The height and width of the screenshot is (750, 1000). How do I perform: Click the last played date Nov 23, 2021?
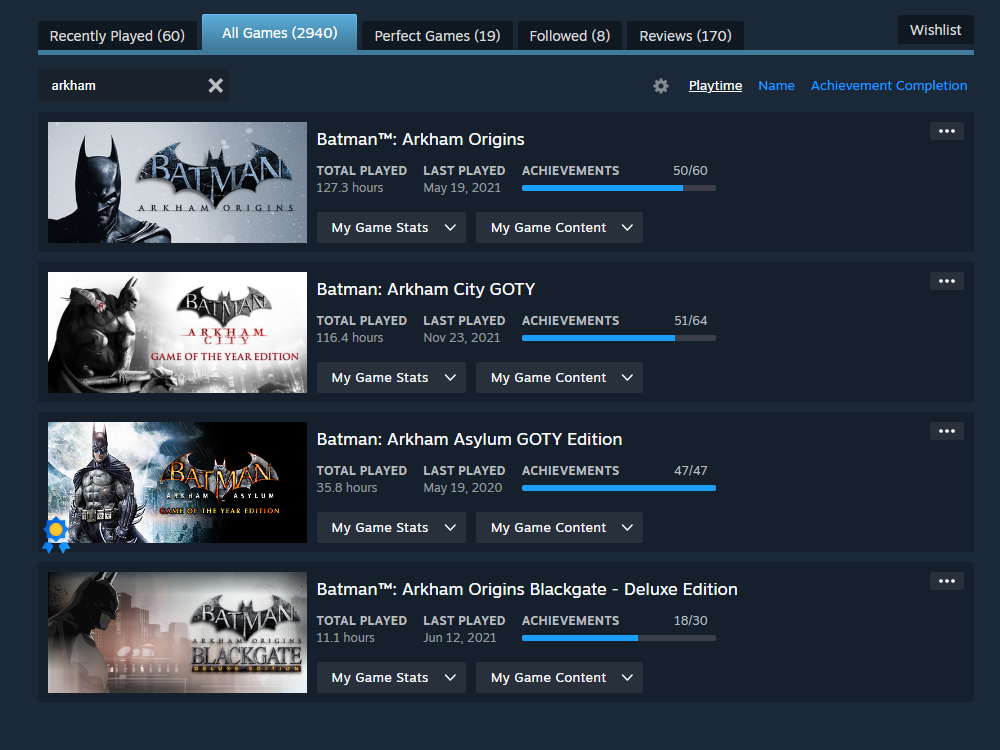coord(462,337)
